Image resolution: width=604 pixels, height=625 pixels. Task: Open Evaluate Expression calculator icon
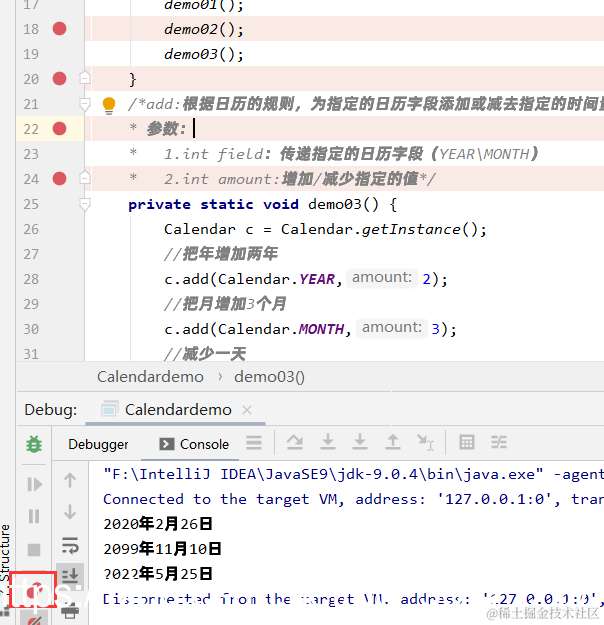[x=466, y=442]
